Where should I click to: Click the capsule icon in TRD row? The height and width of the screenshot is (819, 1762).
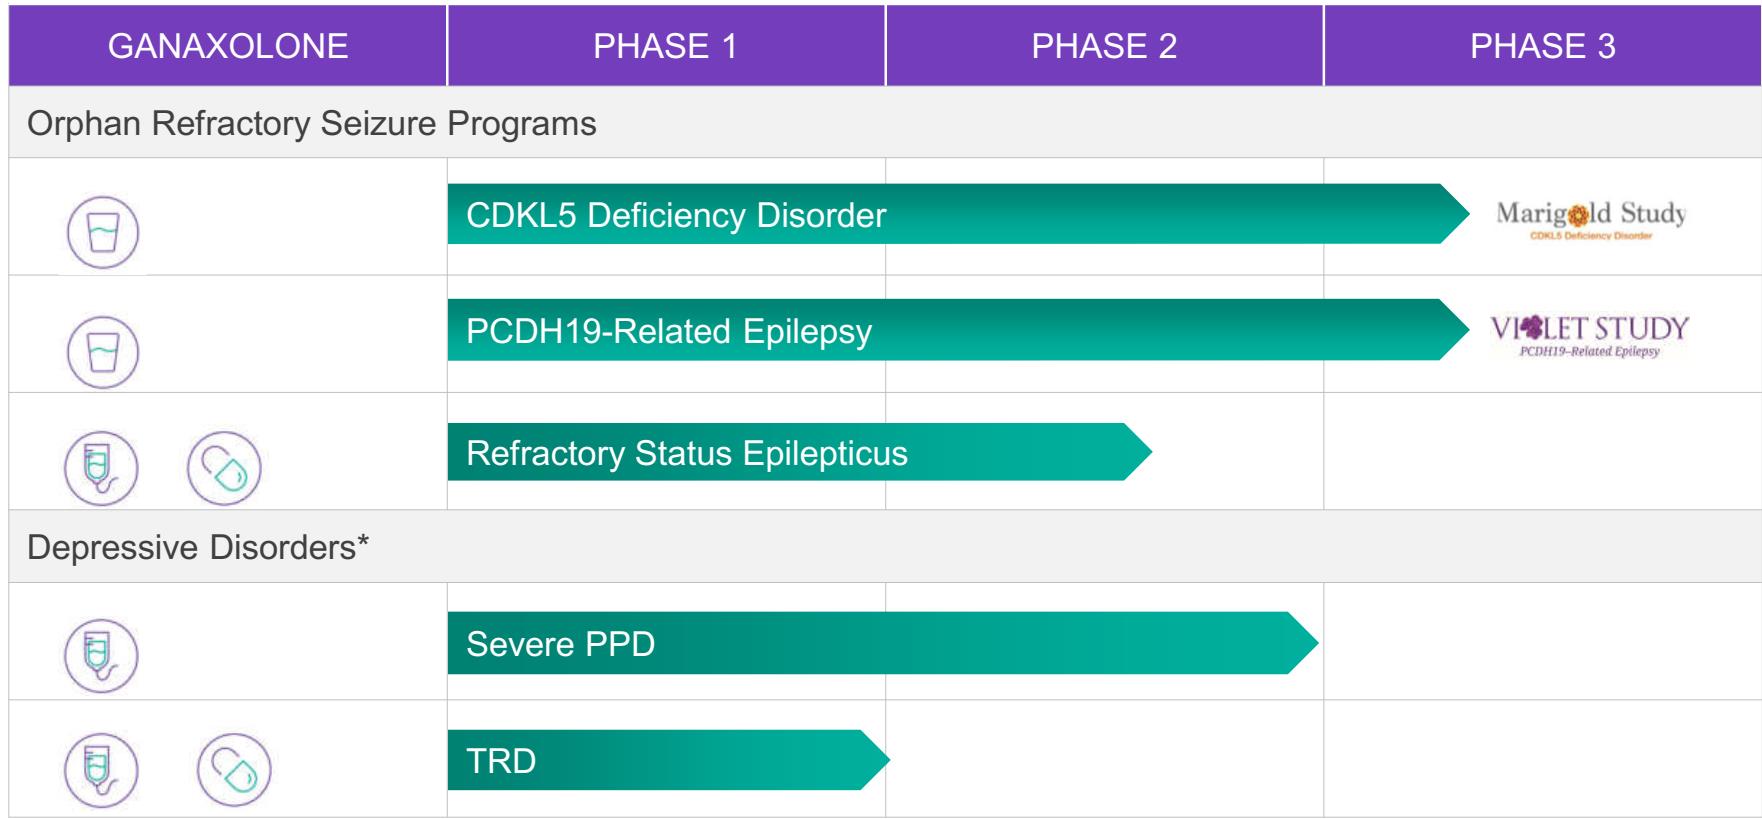234,773
